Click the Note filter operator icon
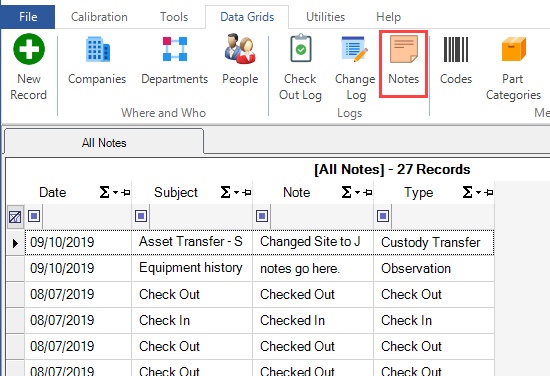Screen dimensions: 550x376 click(x=262, y=216)
